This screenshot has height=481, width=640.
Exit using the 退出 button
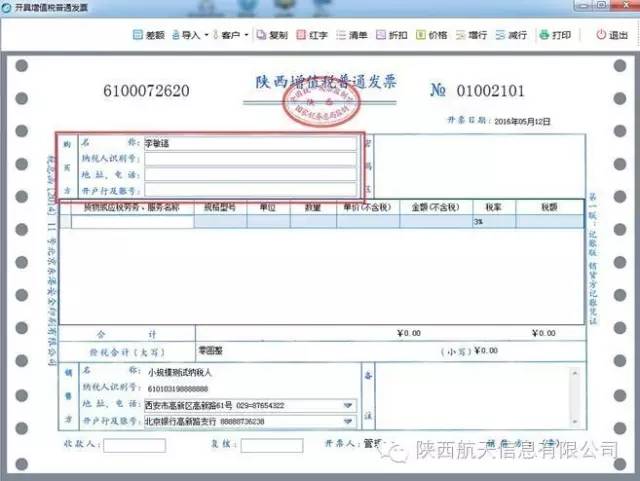coord(612,35)
